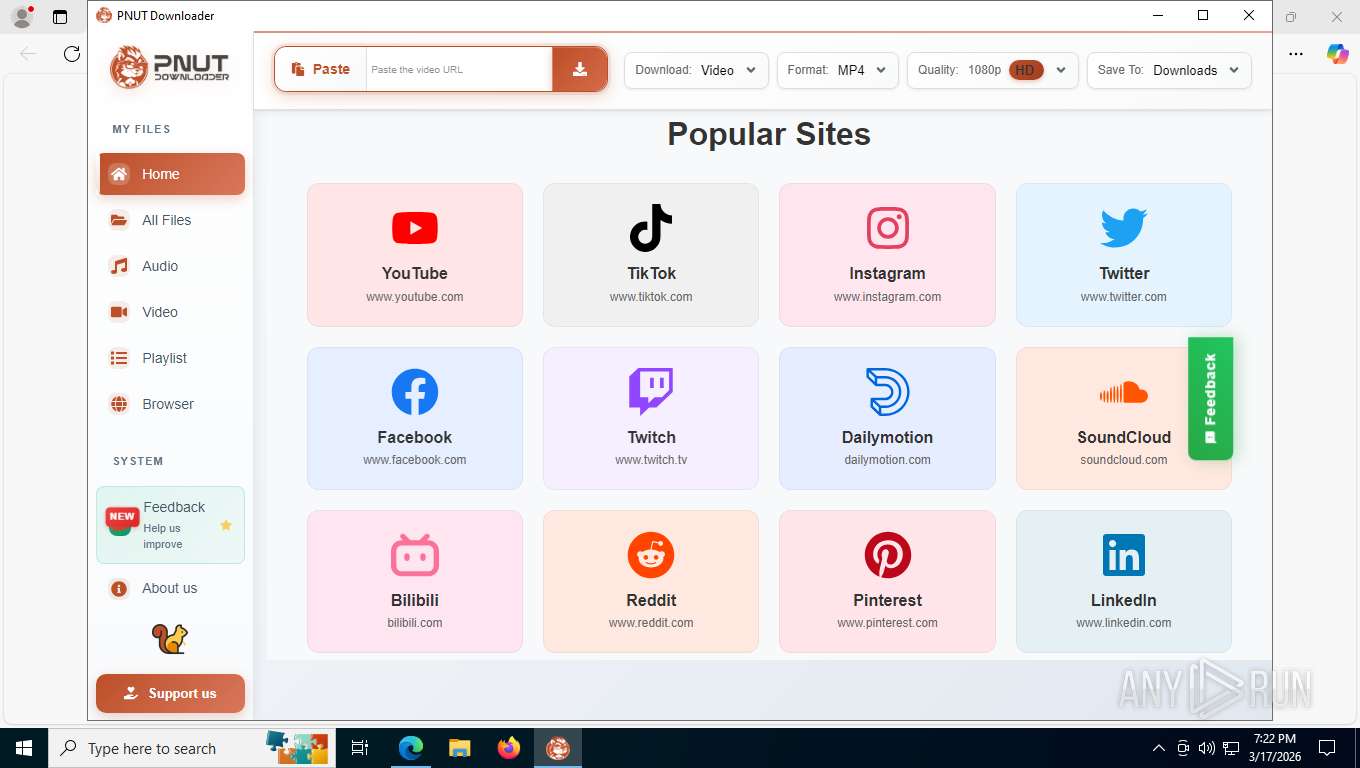Open the notification center icon

[x=1327, y=747]
